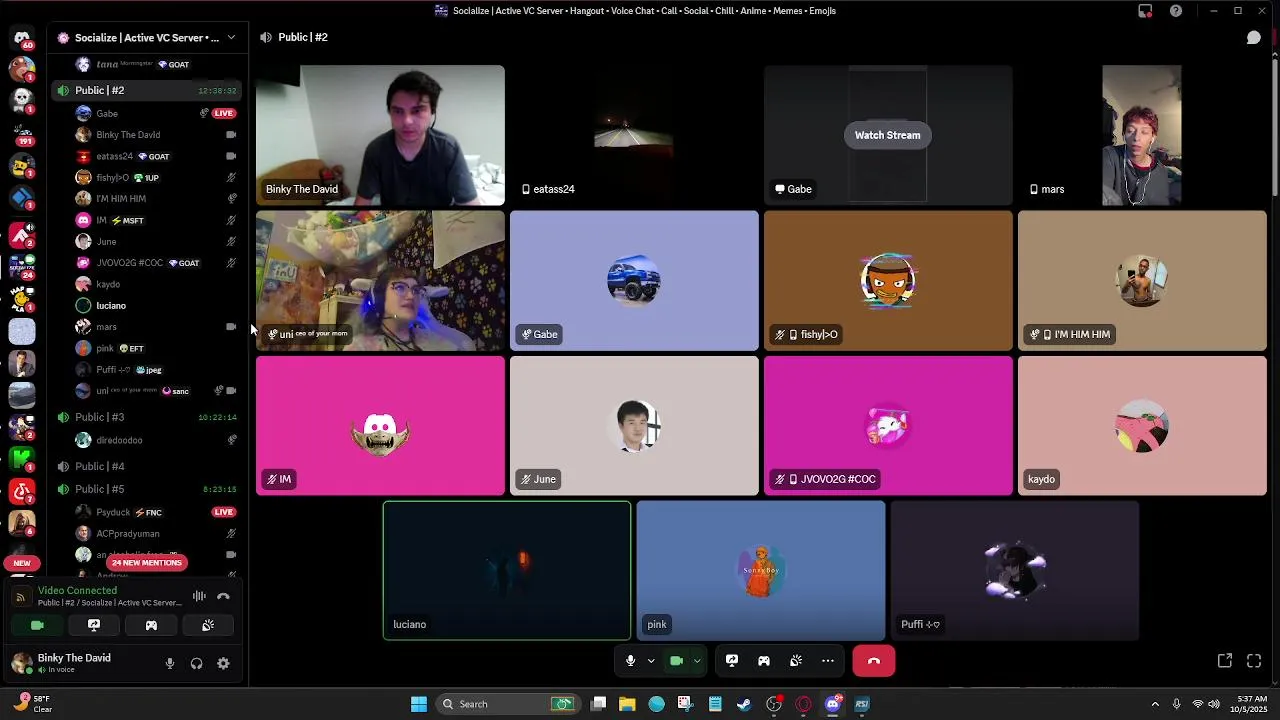1280x720 pixels.
Task: Jump to the 24 New Mentions pill
Action: point(147,563)
